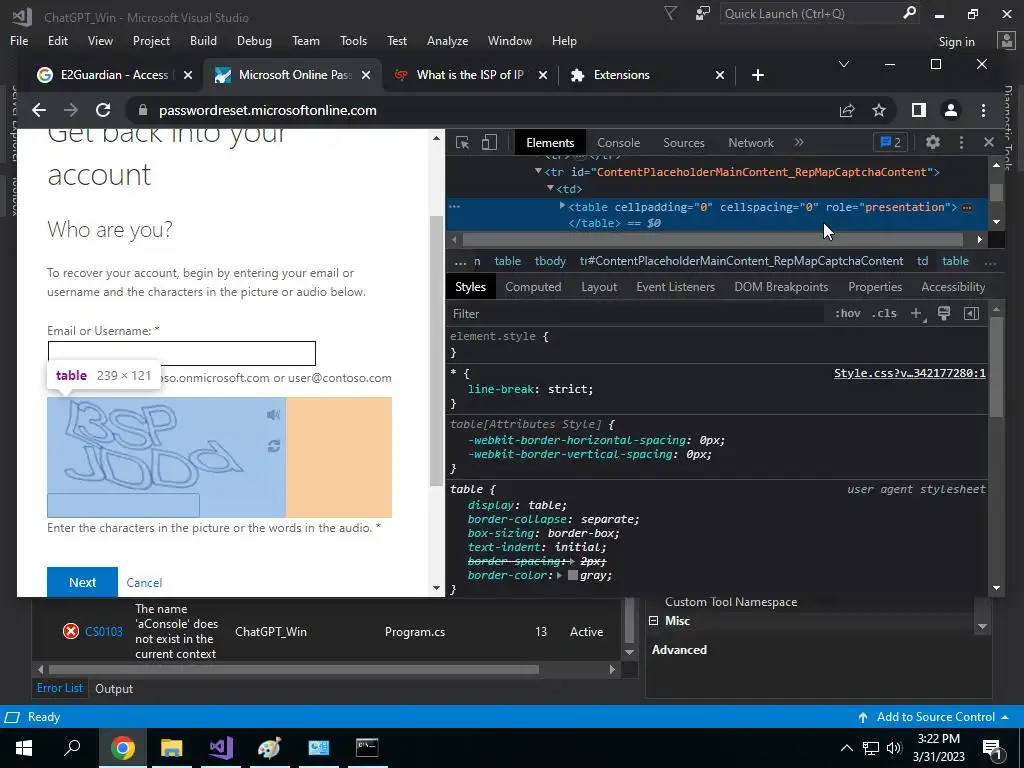Expand the border-spacing shorthand triangle
The image size is (1024, 768).
(x=573, y=562)
